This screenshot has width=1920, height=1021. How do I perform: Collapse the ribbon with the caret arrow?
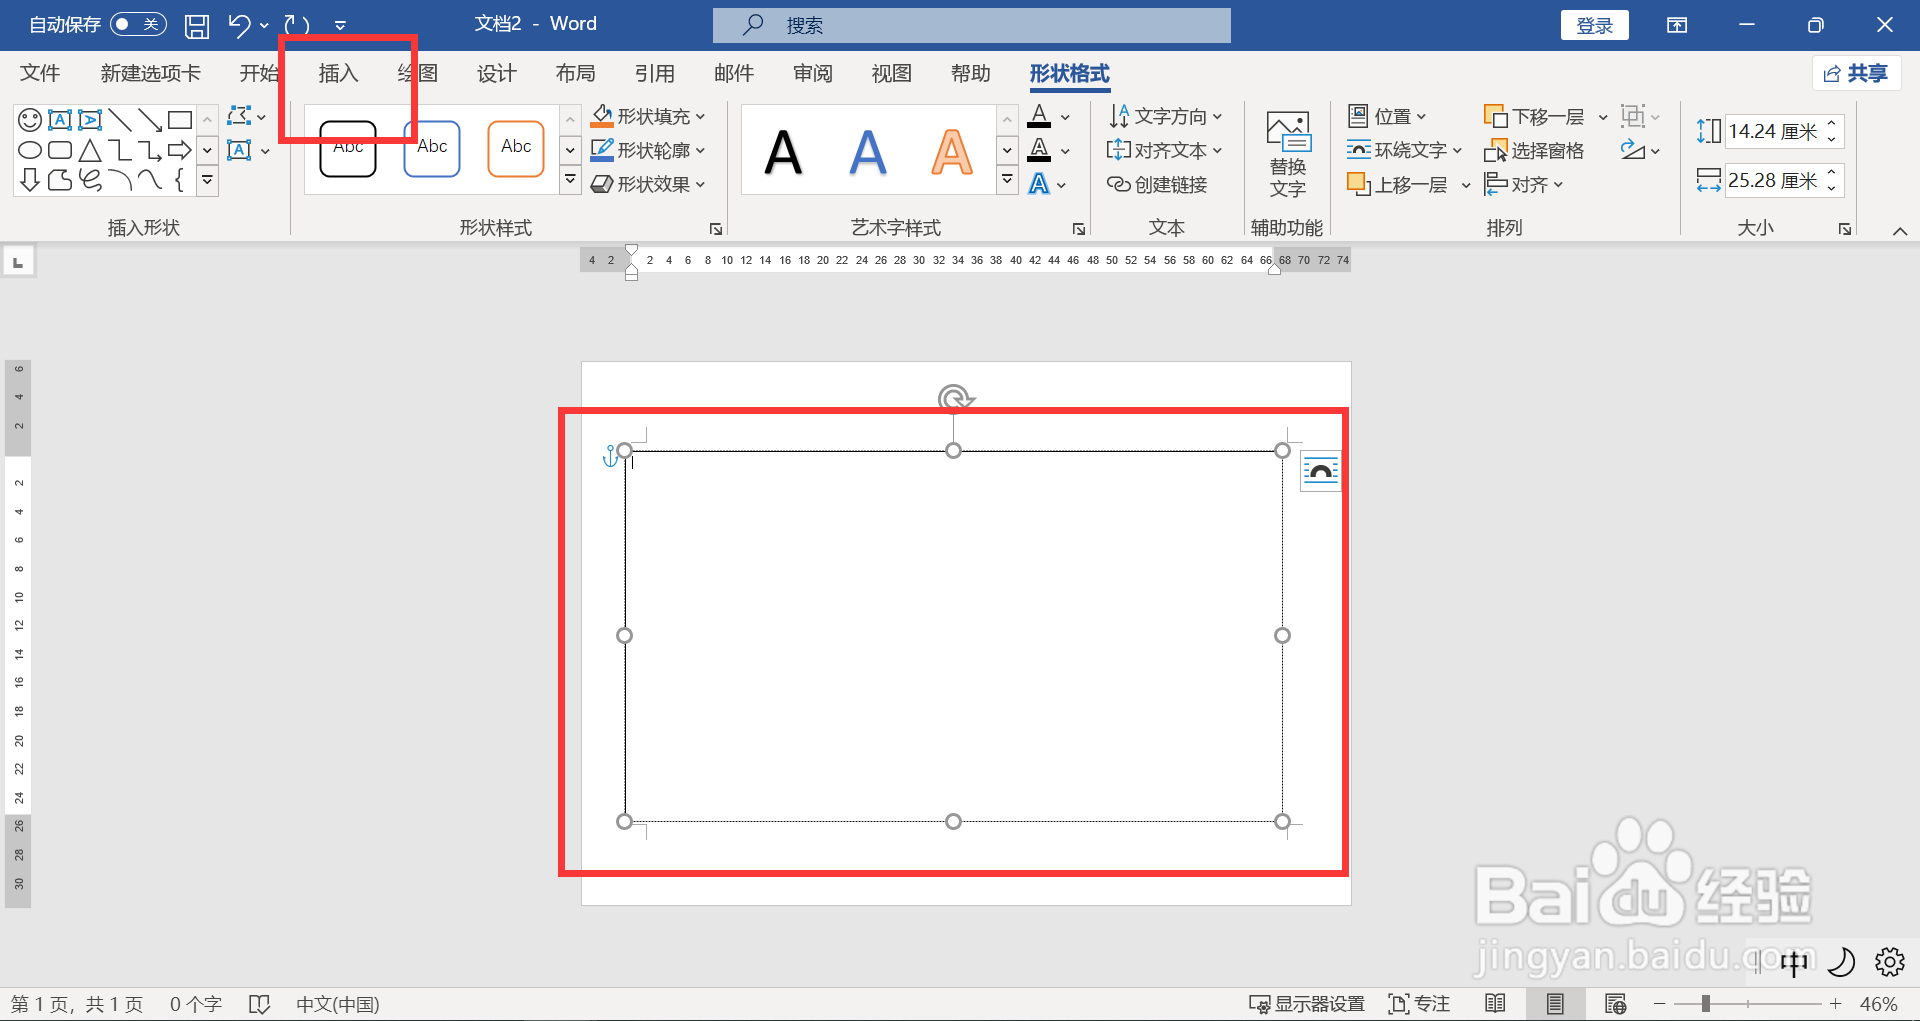coord(1899,231)
